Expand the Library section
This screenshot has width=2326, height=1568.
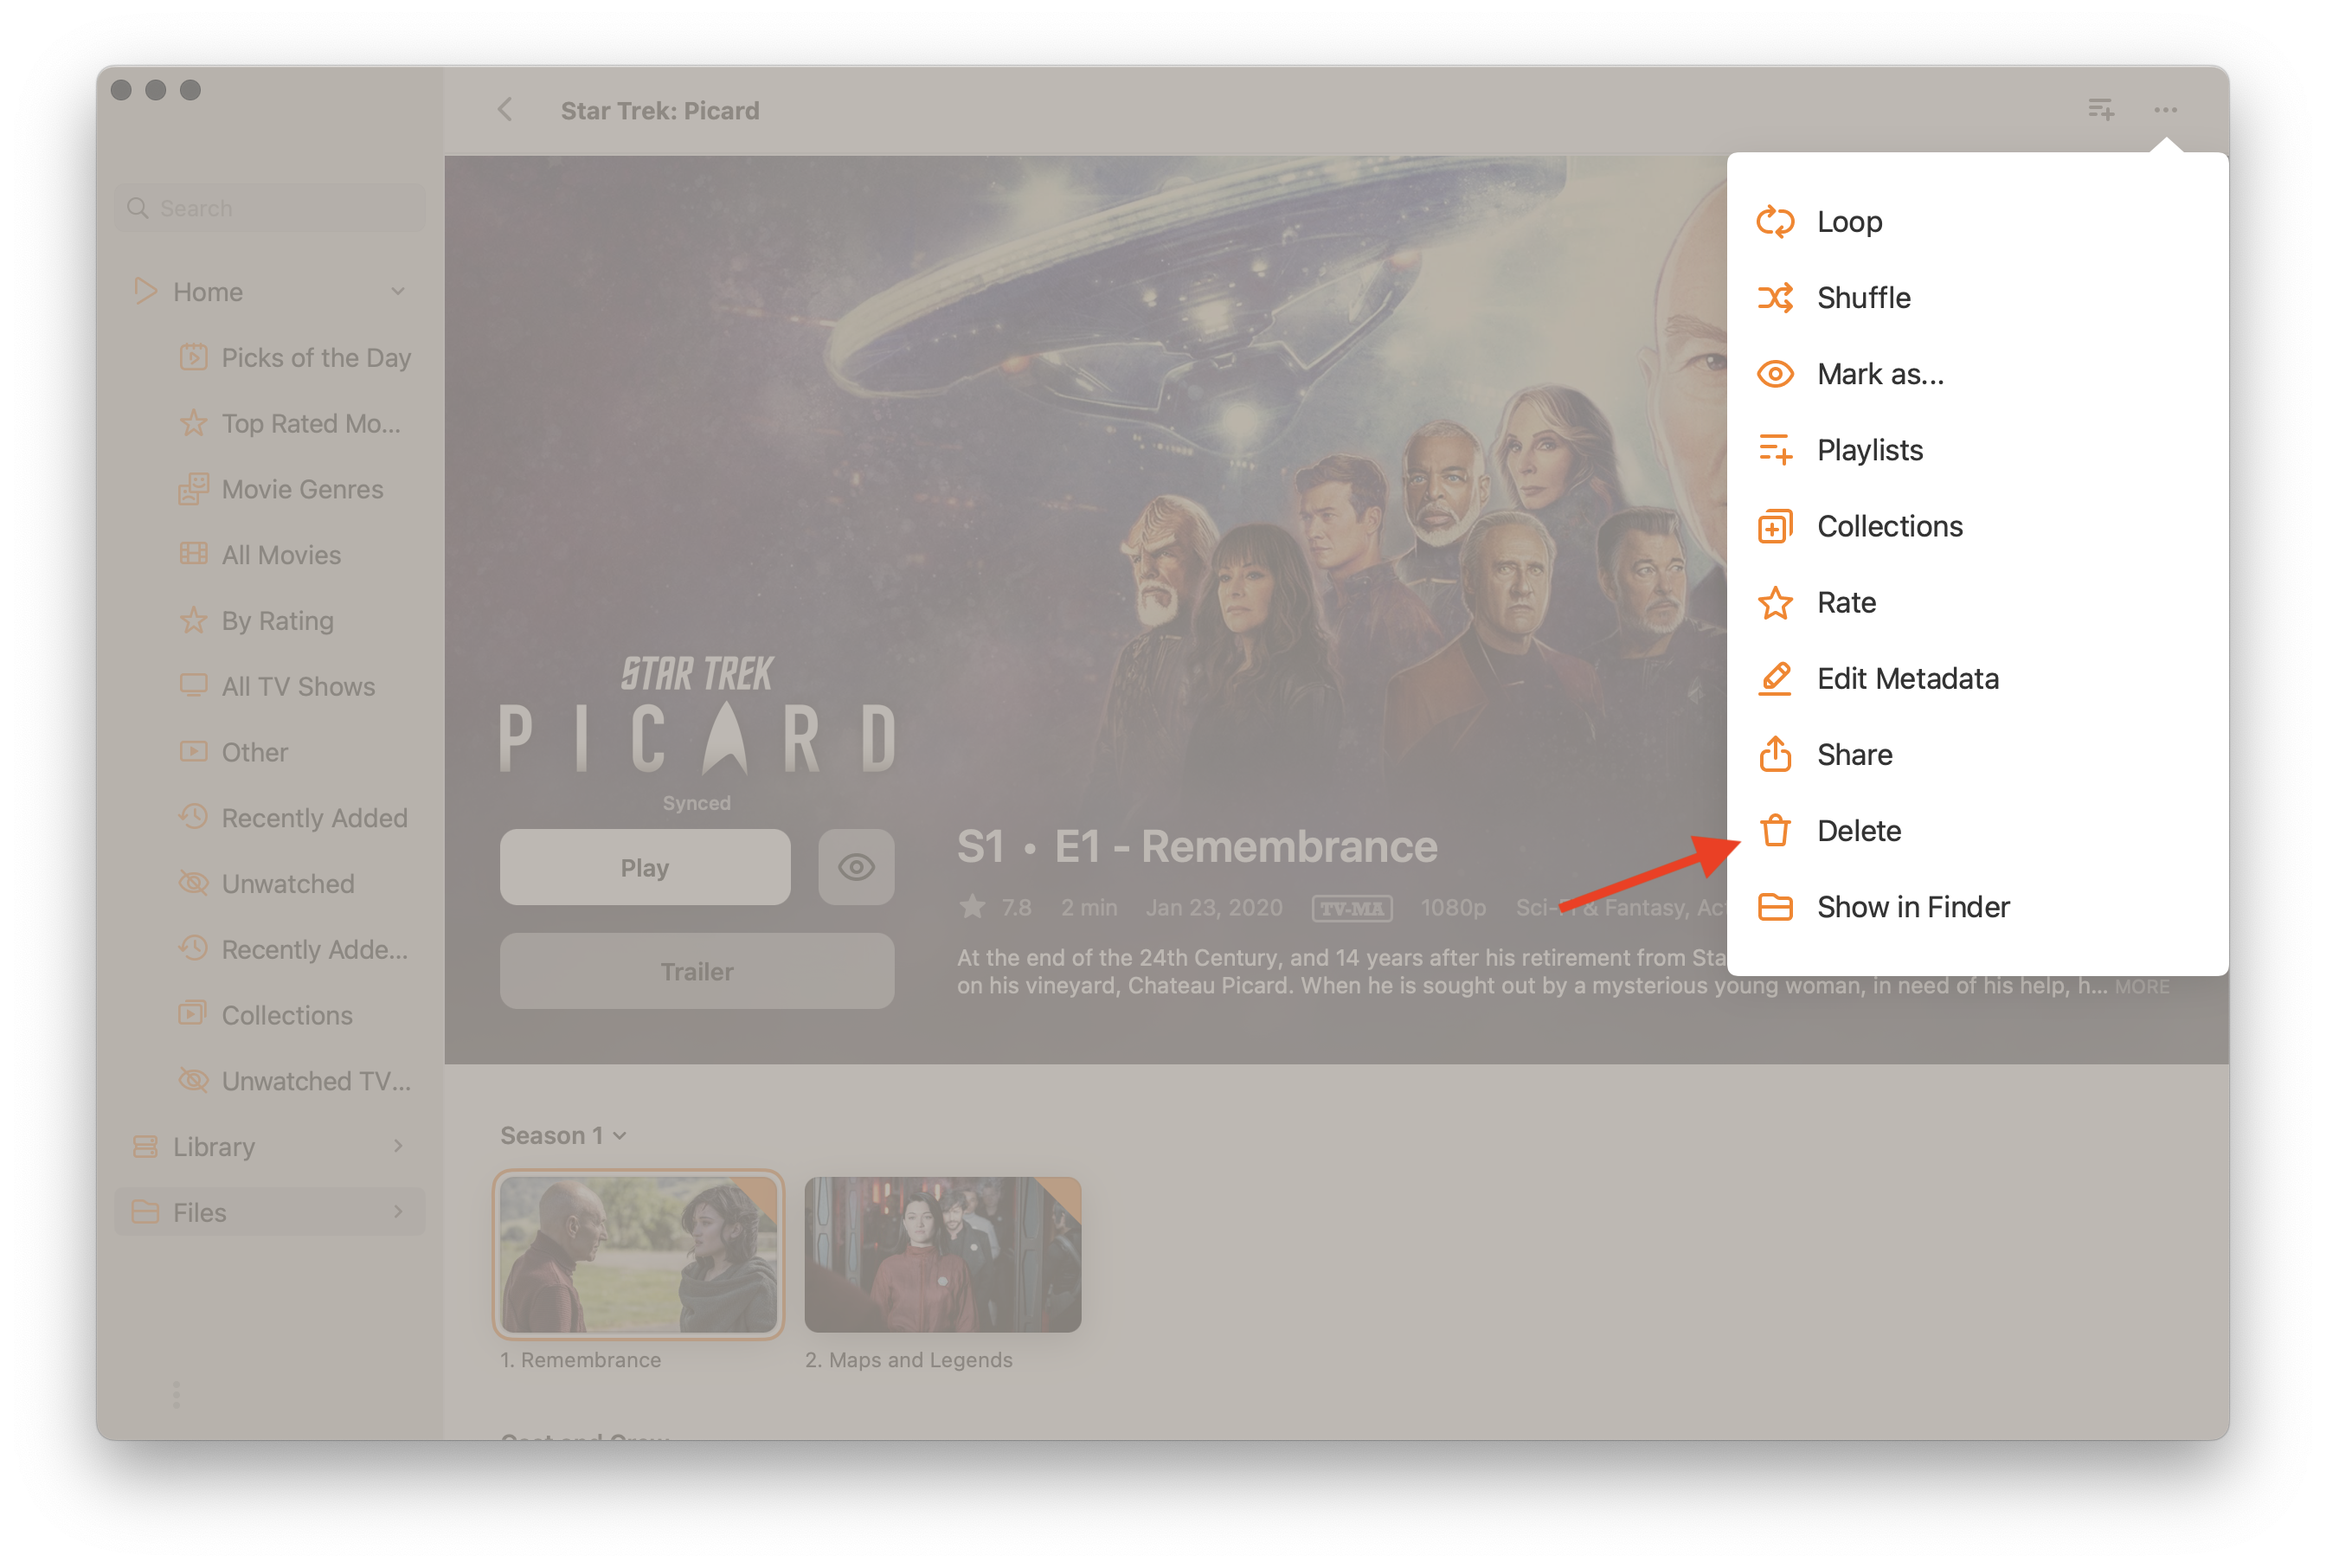[x=398, y=1146]
